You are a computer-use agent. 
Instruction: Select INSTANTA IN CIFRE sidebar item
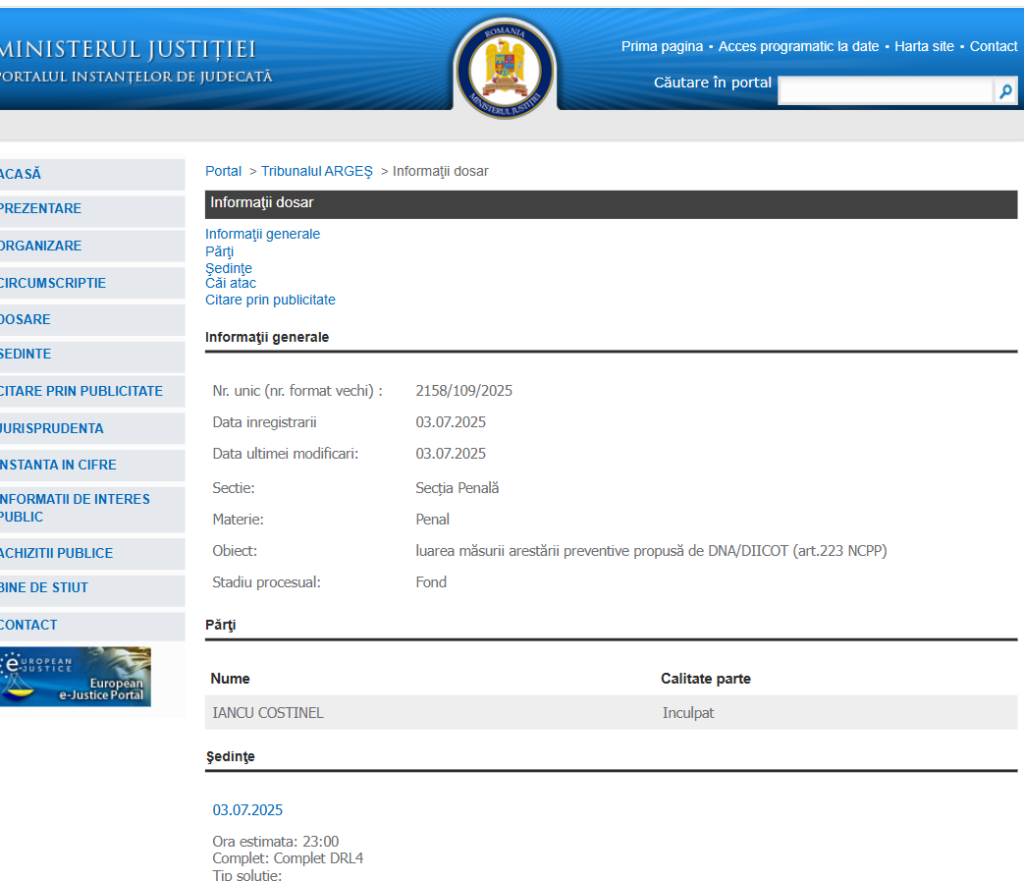(92, 465)
